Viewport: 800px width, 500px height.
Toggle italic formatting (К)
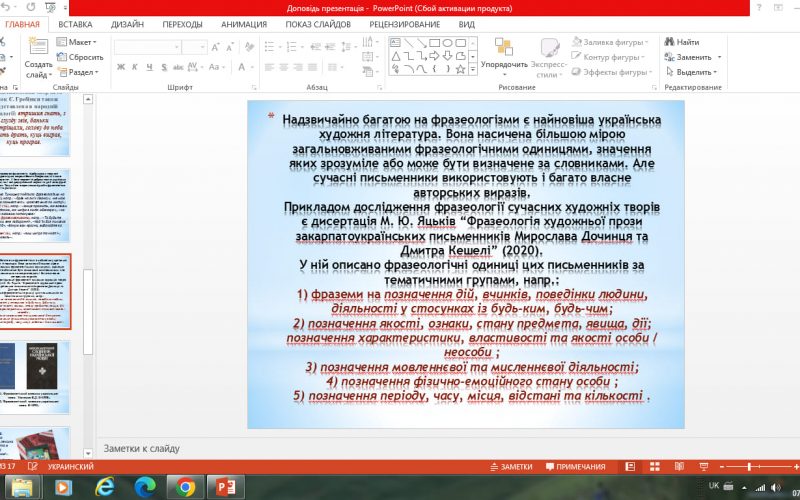[x=133, y=67]
